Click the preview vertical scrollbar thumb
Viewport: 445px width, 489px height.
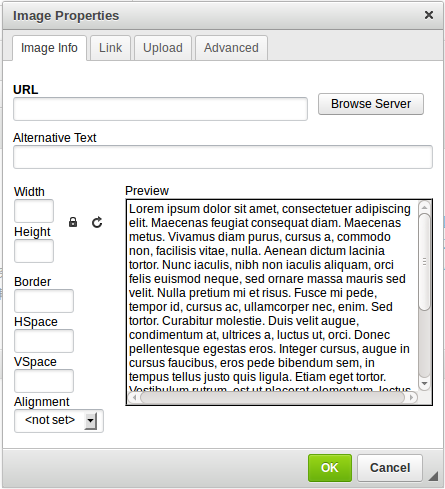click(424, 262)
